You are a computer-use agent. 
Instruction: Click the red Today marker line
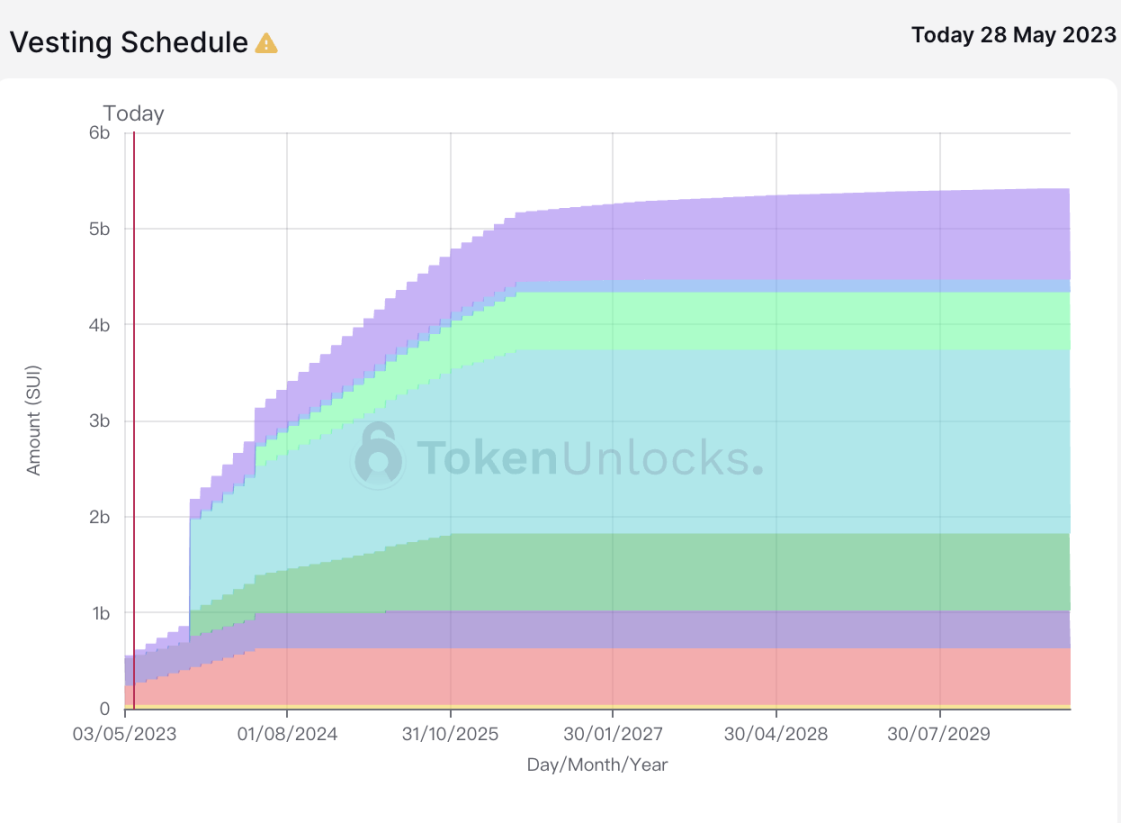(x=134, y=400)
